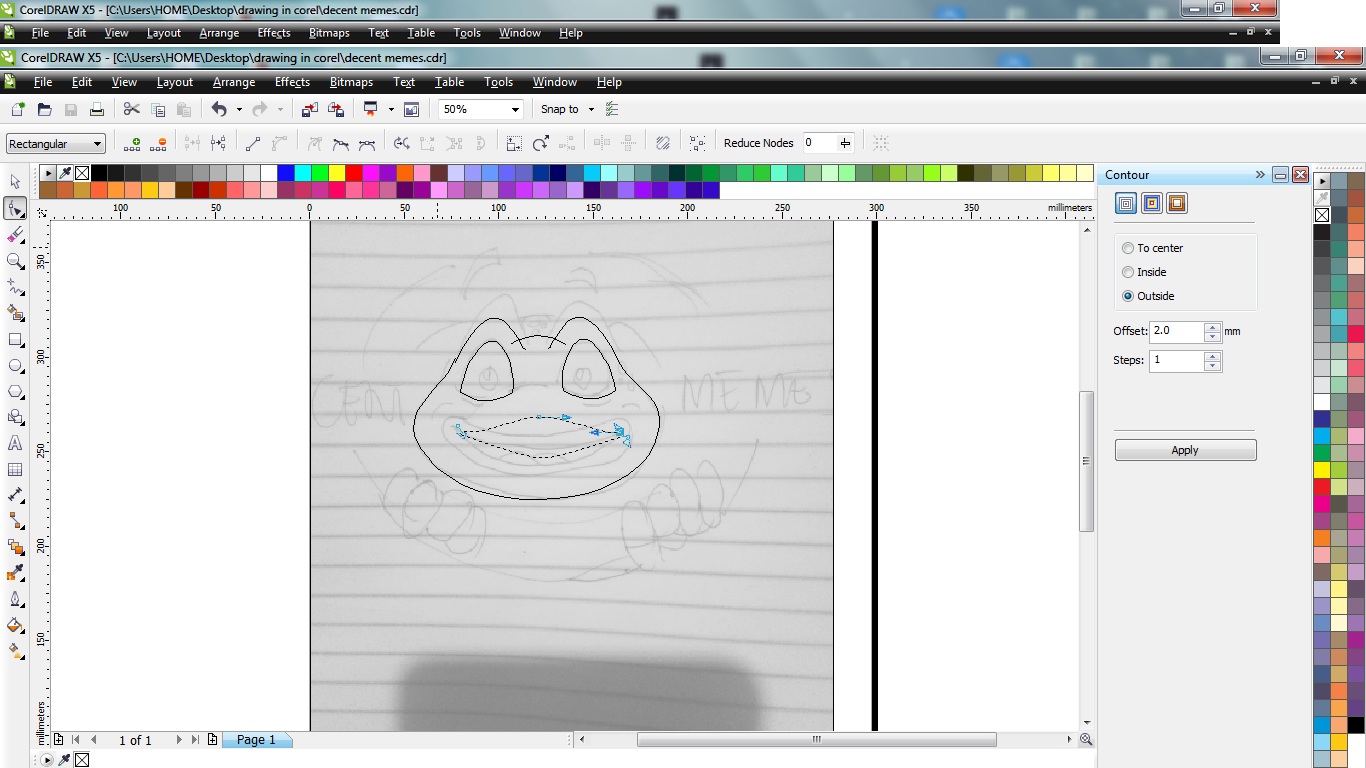This screenshot has width=1366, height=768.
Task: Go to the next page arrow
Action: coord(179,740)
